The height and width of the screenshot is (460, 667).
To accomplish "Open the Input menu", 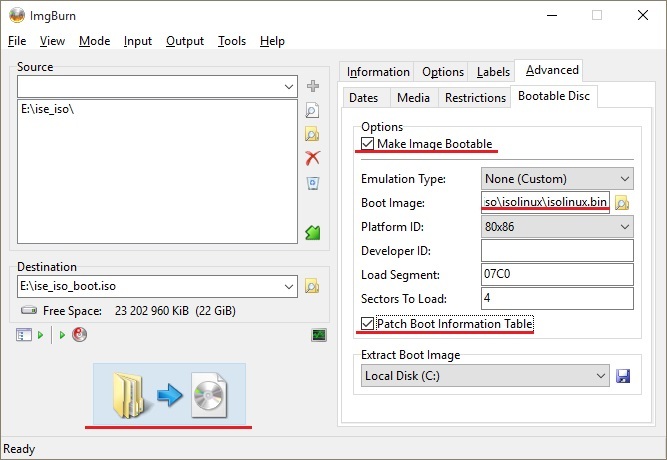I will tap(138, 41).
